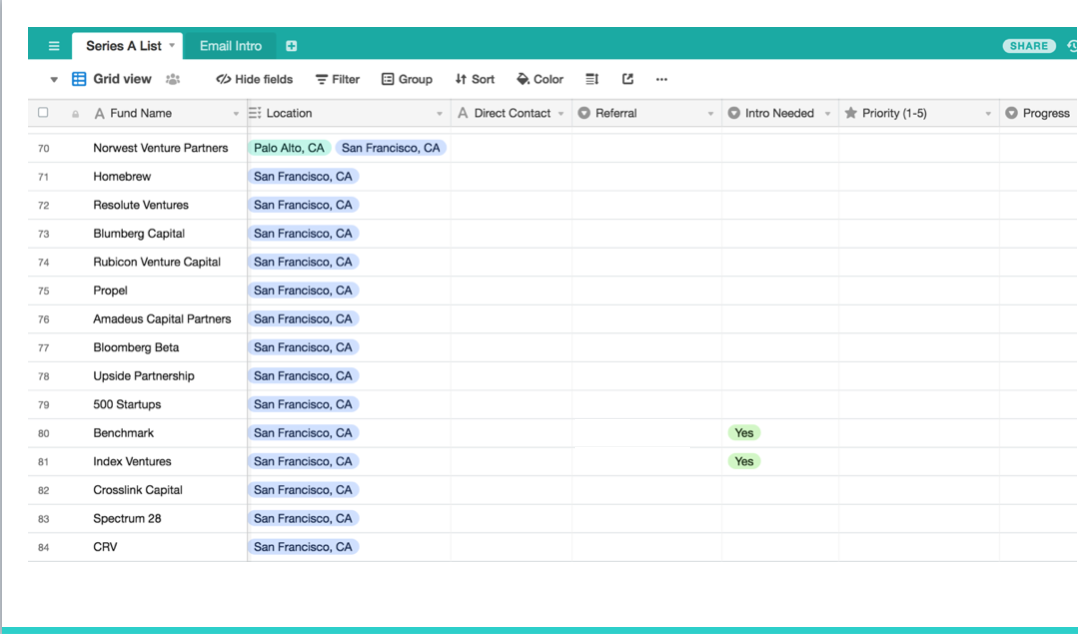Click the Direct Contact cell for Benchmark
Screen dimensions: 1078x634
[x=512, y=433]
